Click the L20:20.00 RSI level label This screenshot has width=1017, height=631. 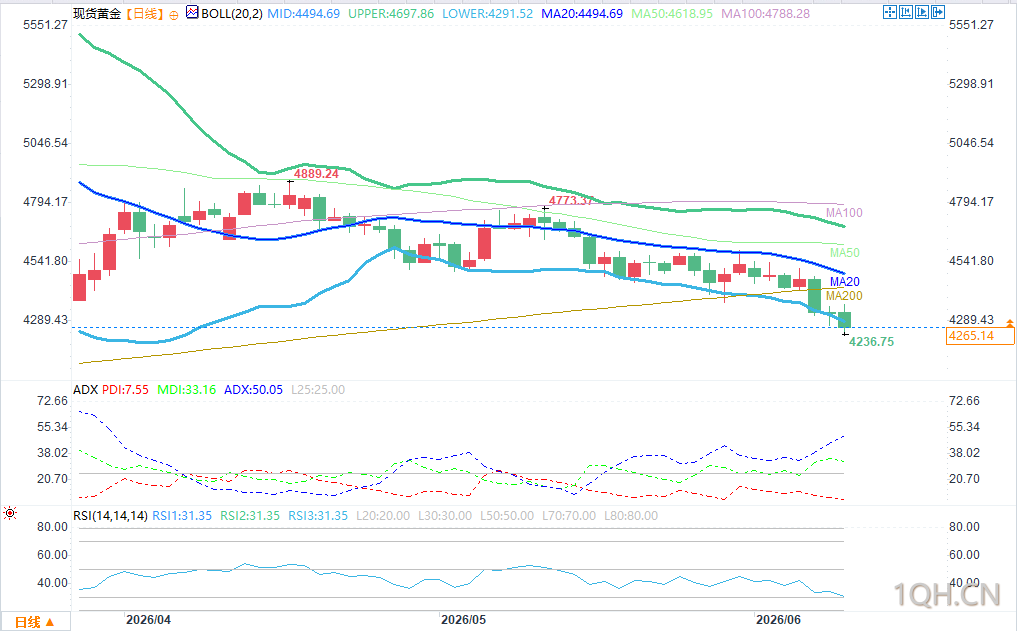(x=383, y=516)
